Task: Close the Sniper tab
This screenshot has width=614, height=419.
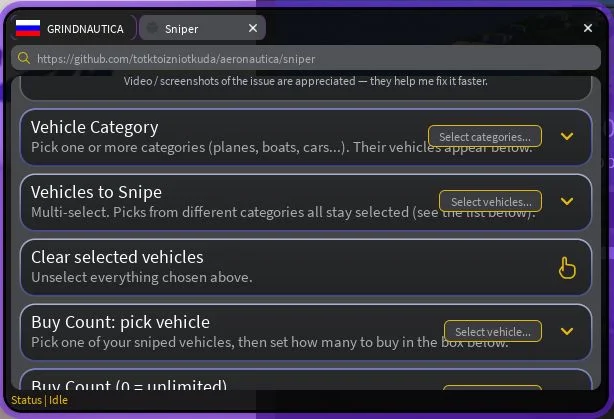Action: click(253, 28)
